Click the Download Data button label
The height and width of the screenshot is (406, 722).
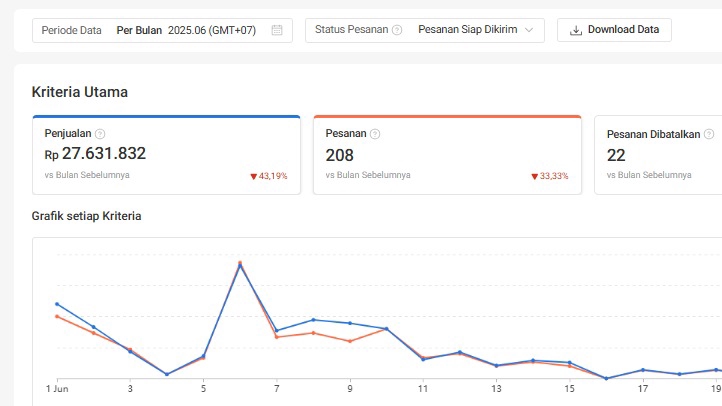coord(623,30)
